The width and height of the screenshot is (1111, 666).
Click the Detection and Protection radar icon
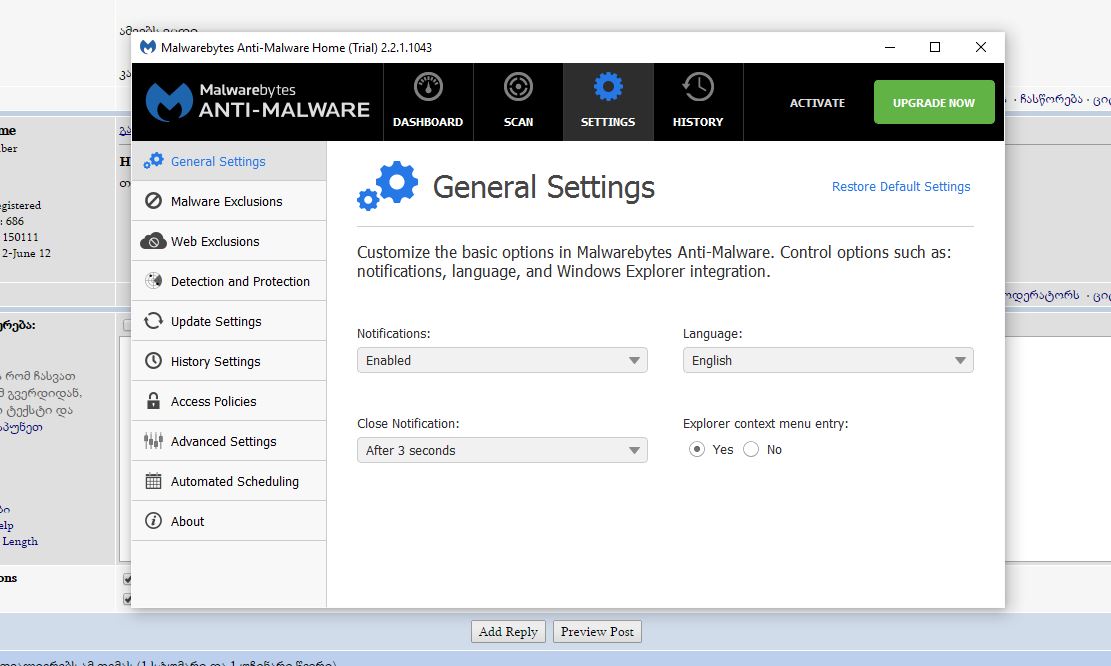coord(153,281)
